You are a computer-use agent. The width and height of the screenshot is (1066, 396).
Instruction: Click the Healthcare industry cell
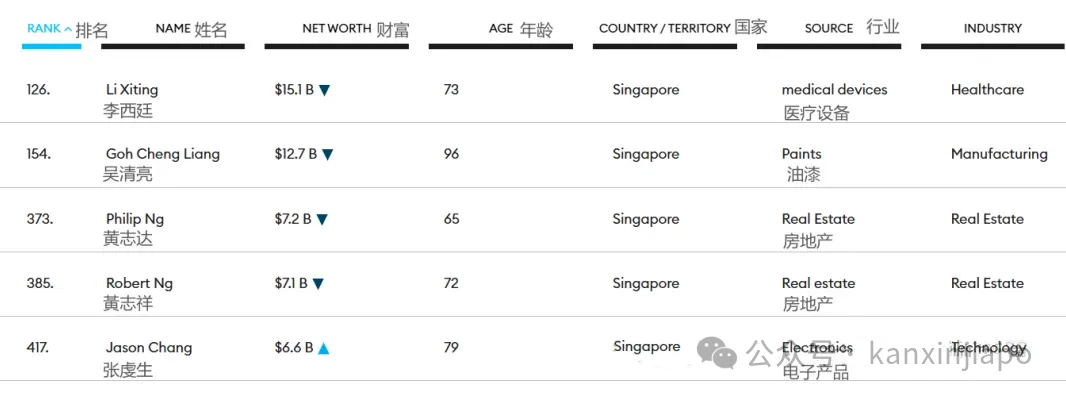tap(987, 89)
